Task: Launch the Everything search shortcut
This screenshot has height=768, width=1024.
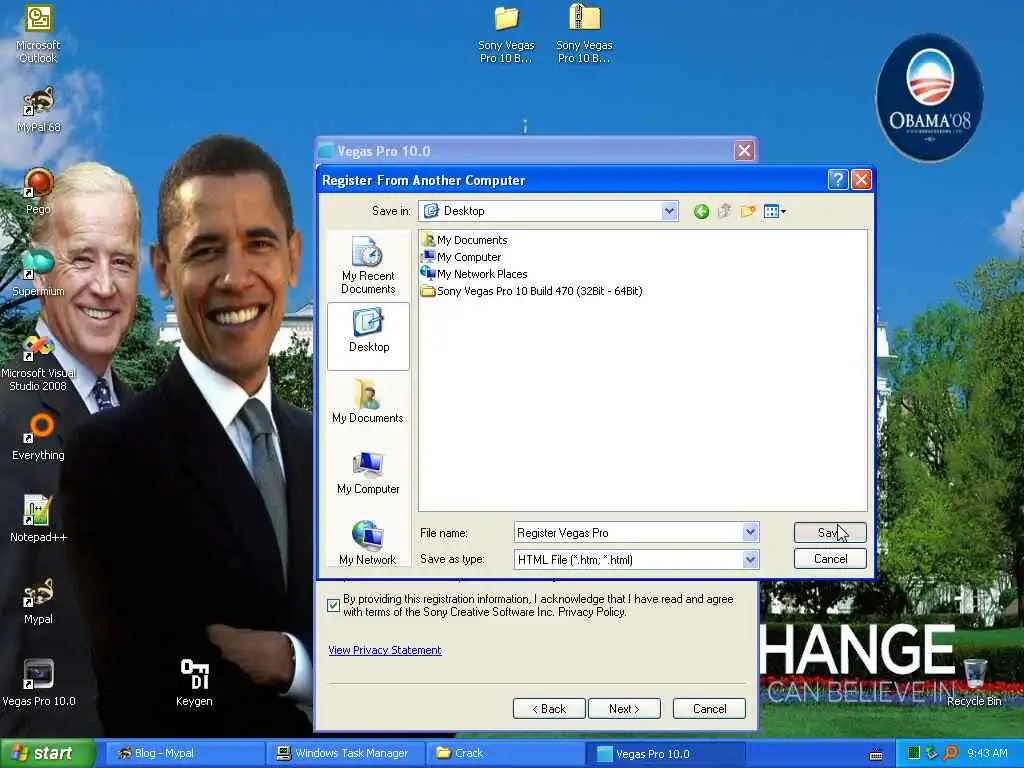Action: (x=38, y=436)
